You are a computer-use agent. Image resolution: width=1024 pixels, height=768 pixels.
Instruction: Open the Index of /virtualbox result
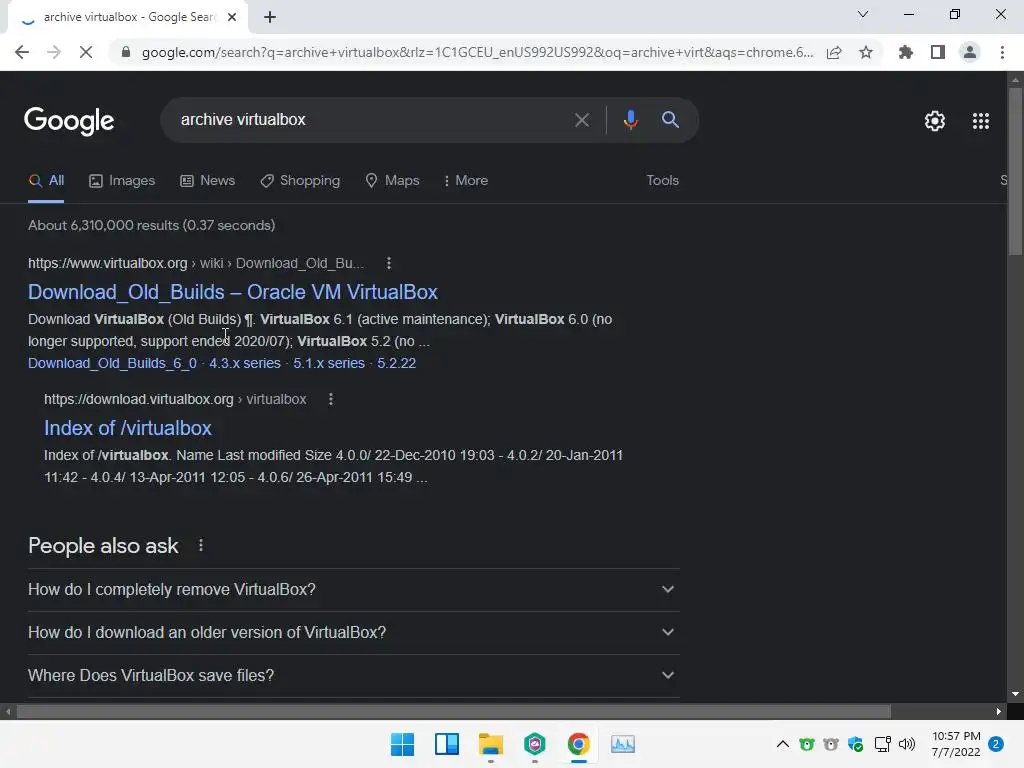tap(128, 428)
